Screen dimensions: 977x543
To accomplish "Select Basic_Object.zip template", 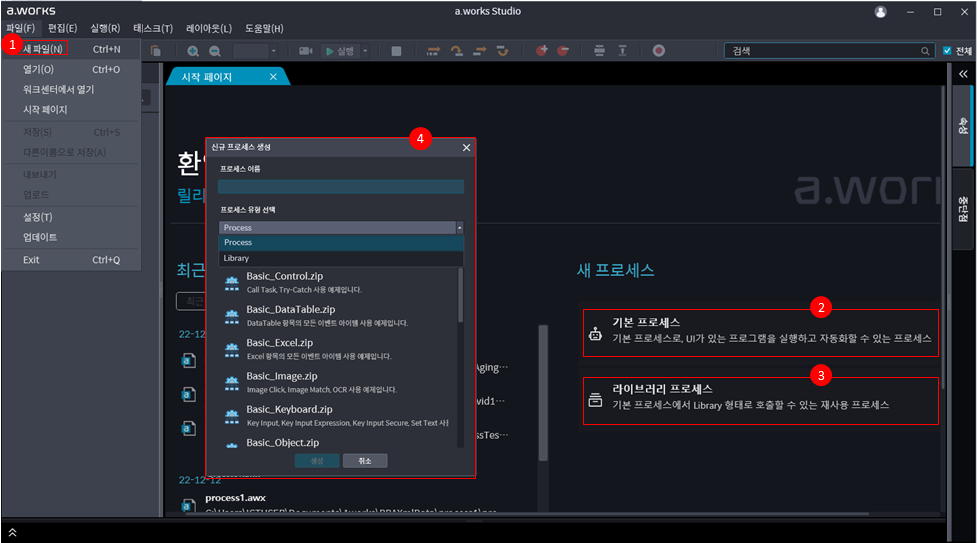I will tap(338, 442).
